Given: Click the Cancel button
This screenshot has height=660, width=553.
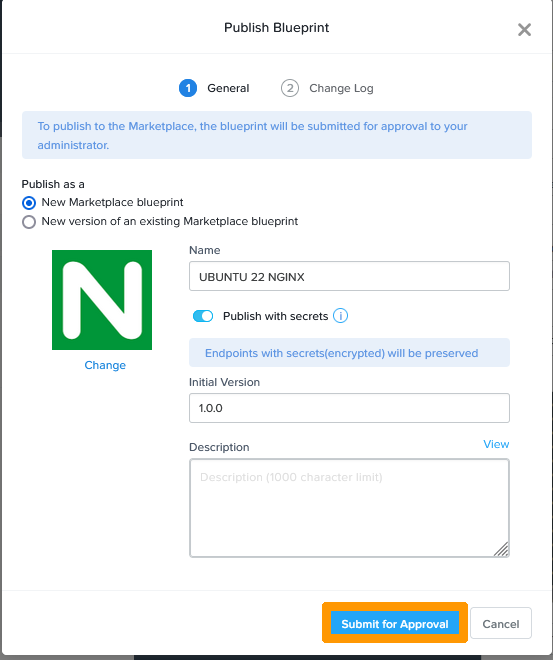Looking at the screenshot, I should click(x=501, y=623).
